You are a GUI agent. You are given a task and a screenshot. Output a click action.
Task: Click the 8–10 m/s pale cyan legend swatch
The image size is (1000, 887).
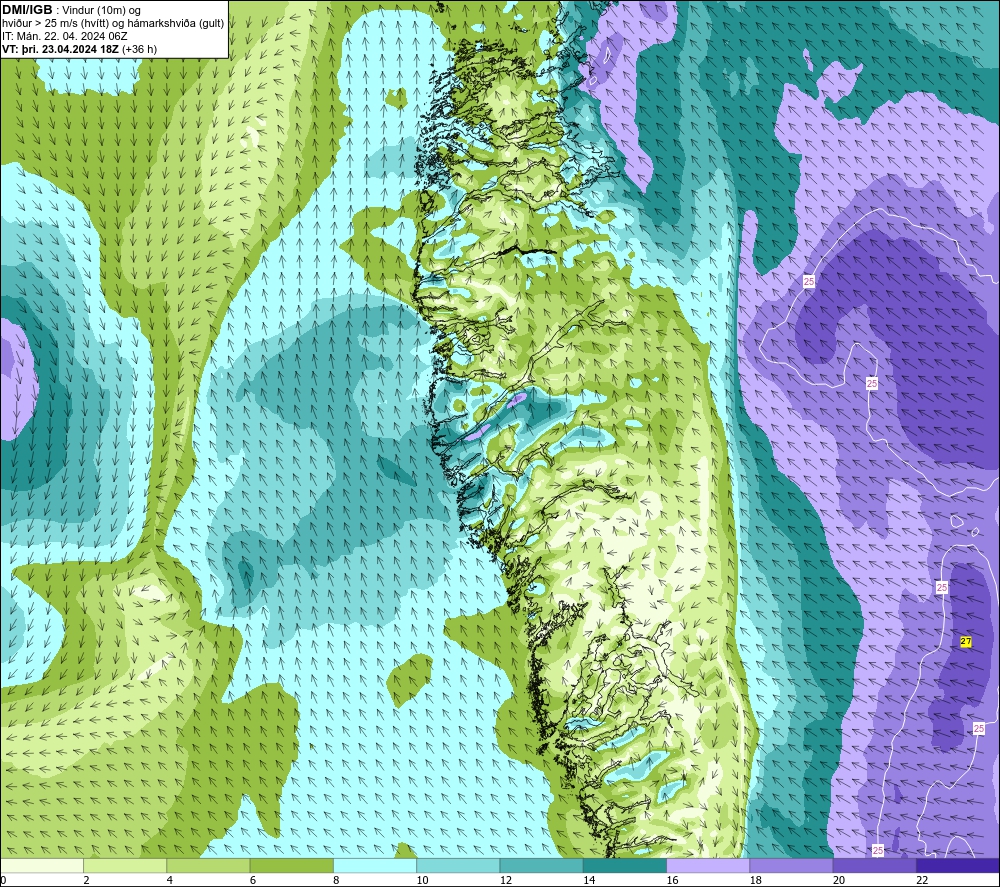375,866
